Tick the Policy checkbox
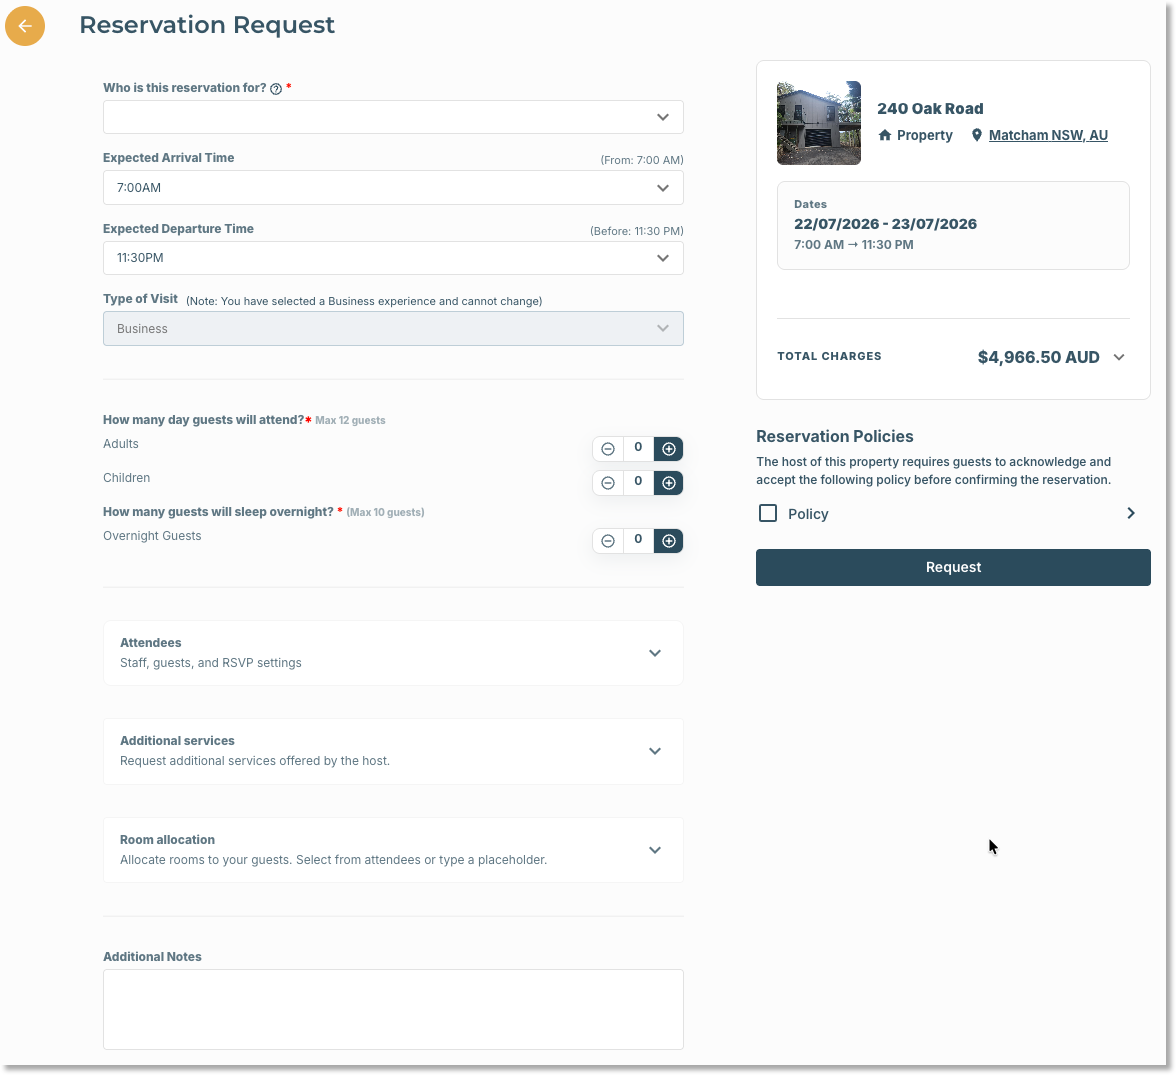1176x1075 pixels. [768, 513]
